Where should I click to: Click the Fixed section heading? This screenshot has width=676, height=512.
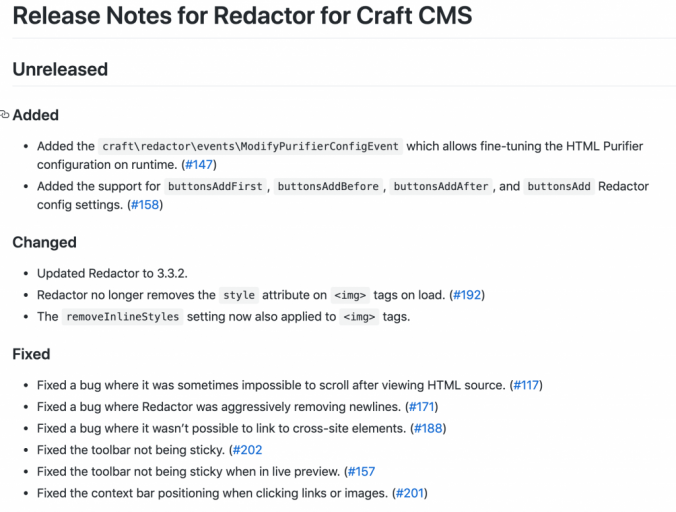[31, 354]
